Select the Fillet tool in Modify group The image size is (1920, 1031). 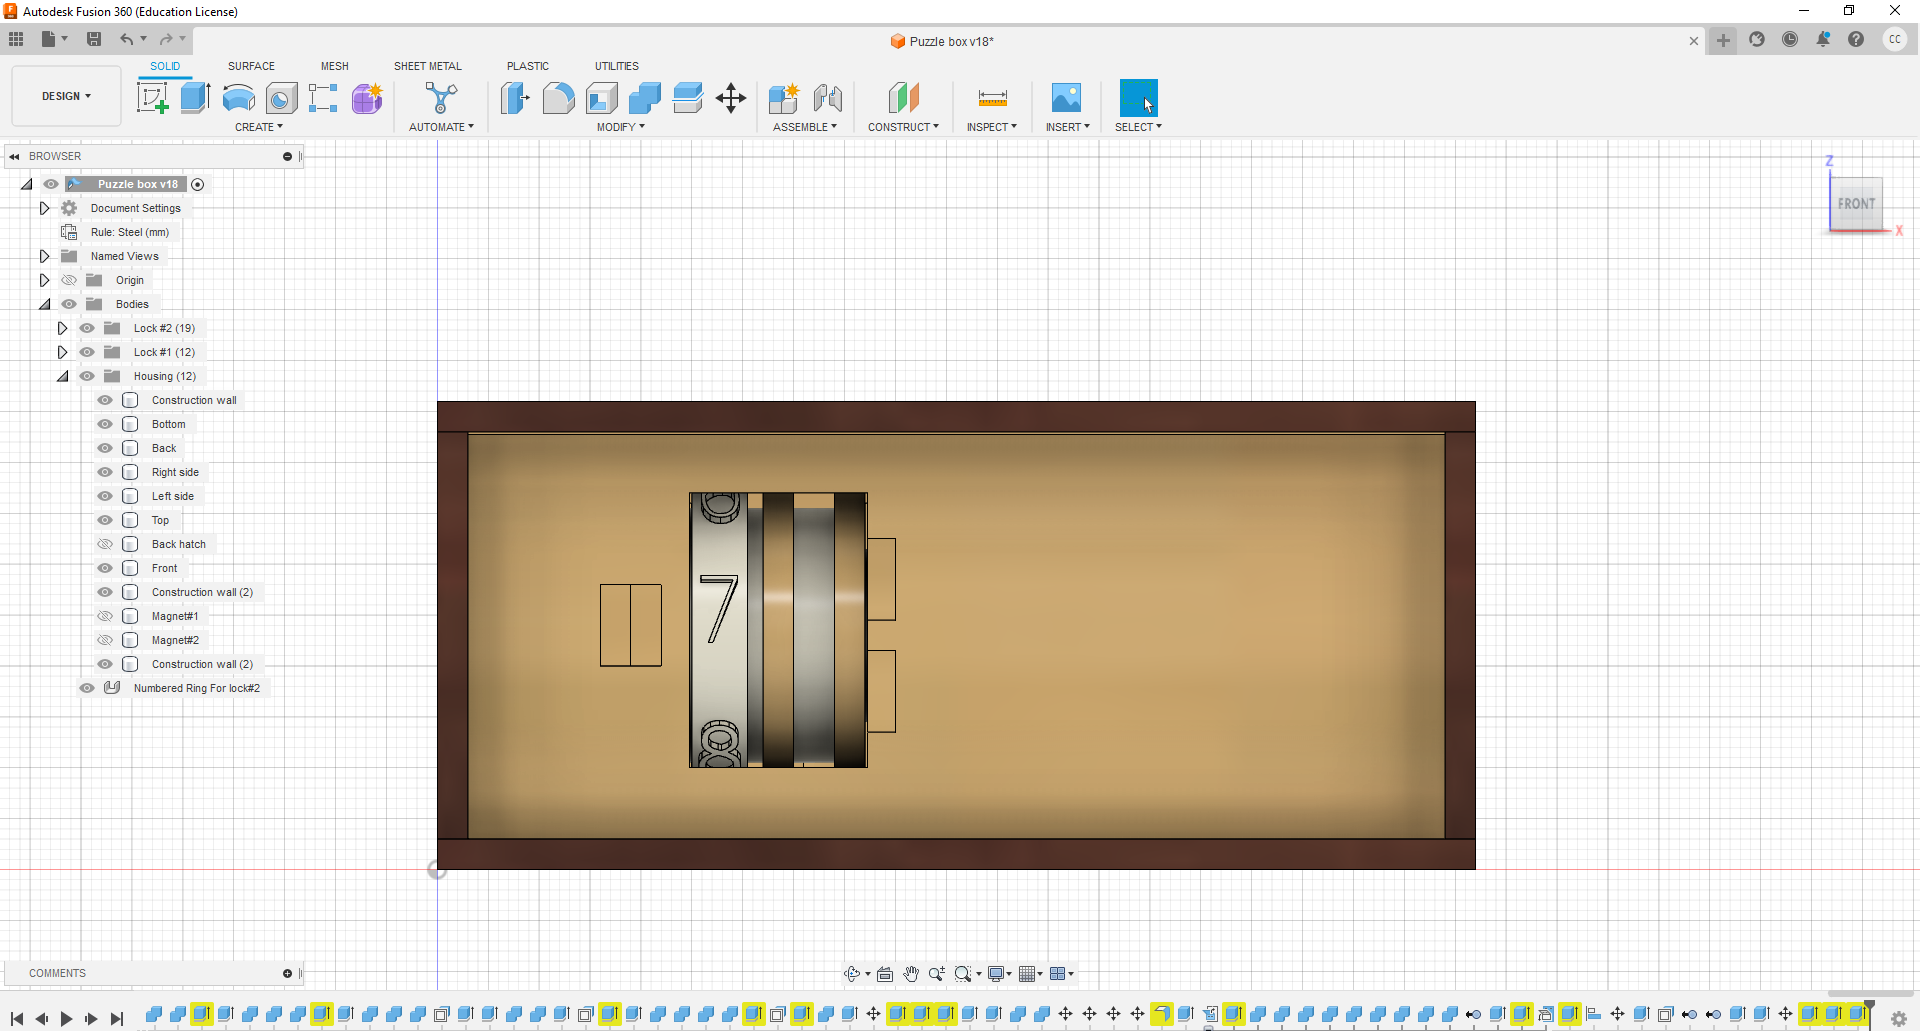click(x=558, y=98)
